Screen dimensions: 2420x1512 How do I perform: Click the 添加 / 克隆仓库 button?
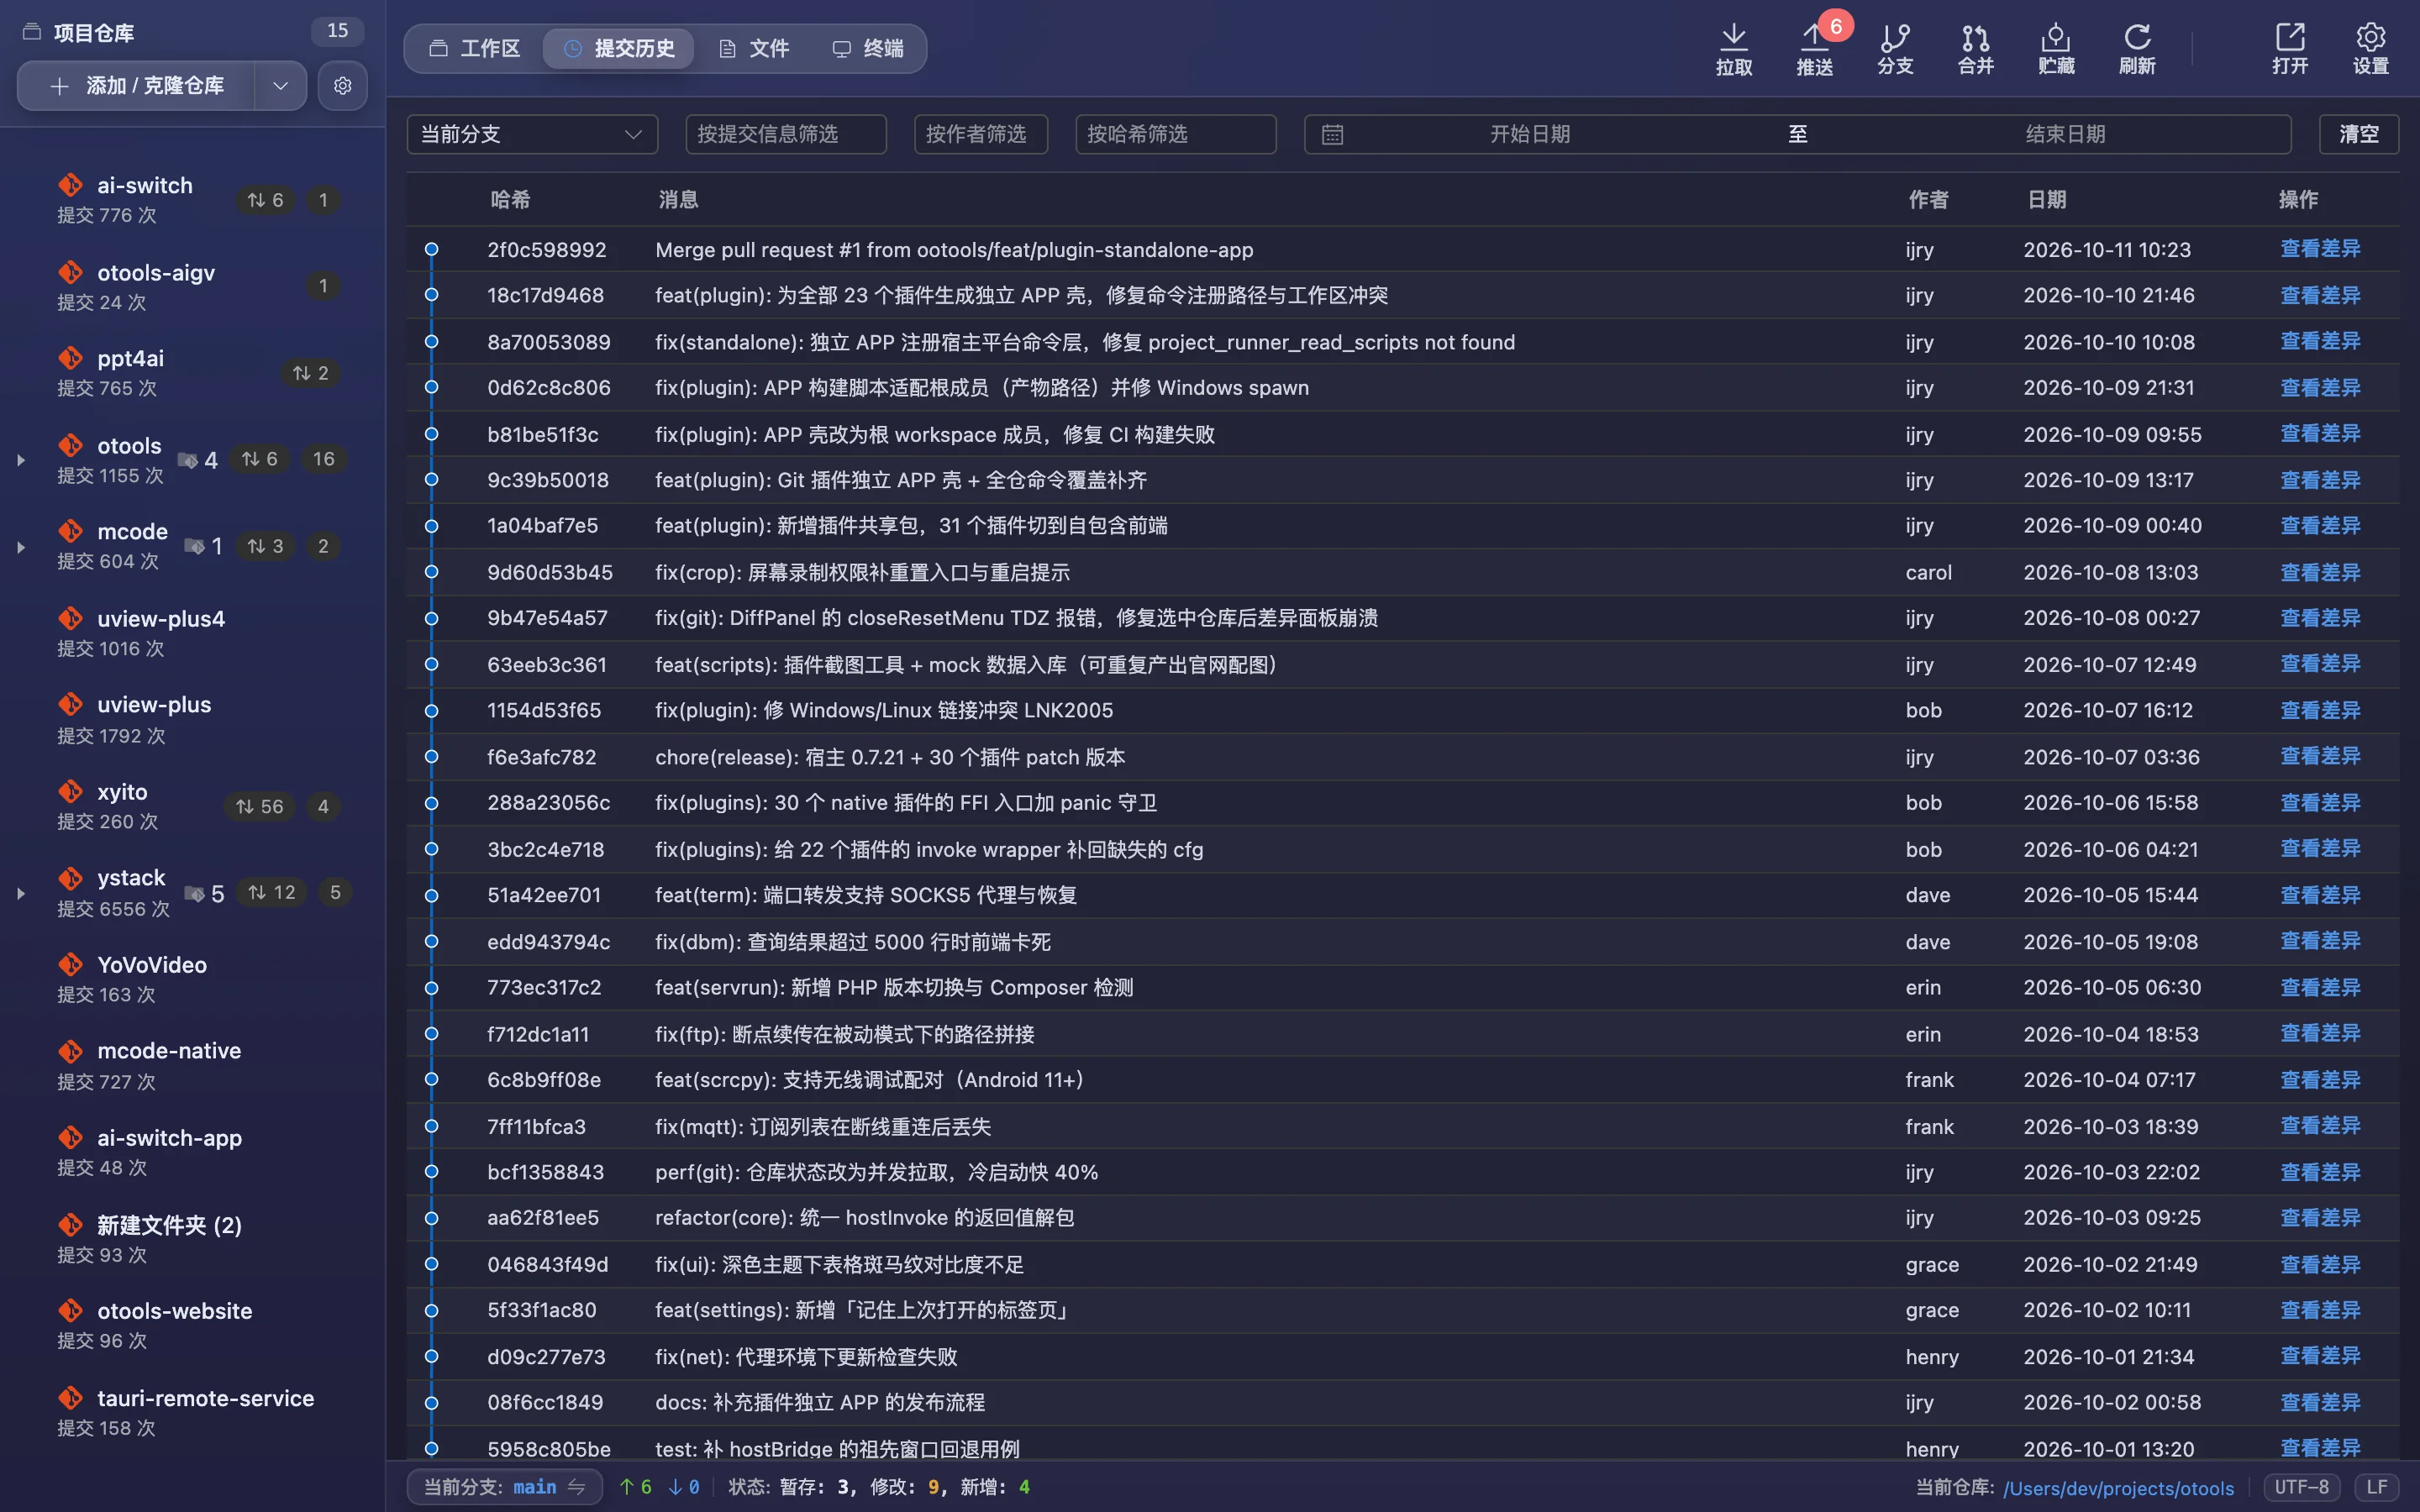136,86
